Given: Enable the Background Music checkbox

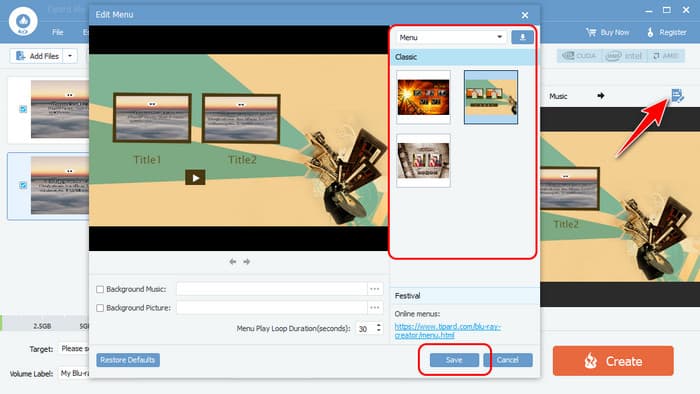Looking at the screenshot, I should pyautogui.click(x=100, y=289).
